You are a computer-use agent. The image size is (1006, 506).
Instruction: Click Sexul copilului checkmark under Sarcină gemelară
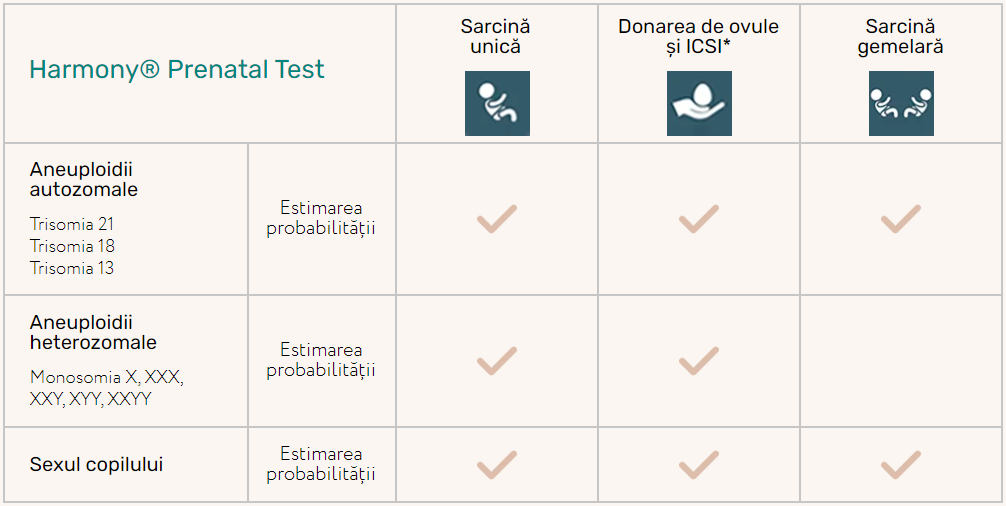click(901, 465)
